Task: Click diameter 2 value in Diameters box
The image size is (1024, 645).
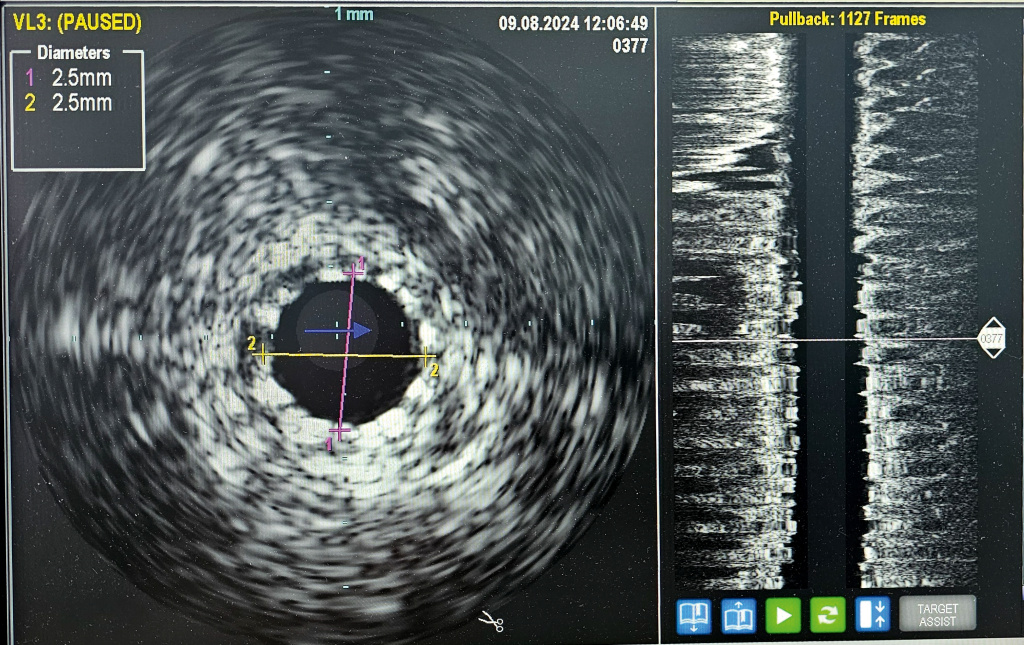Action: pos(81,102)
